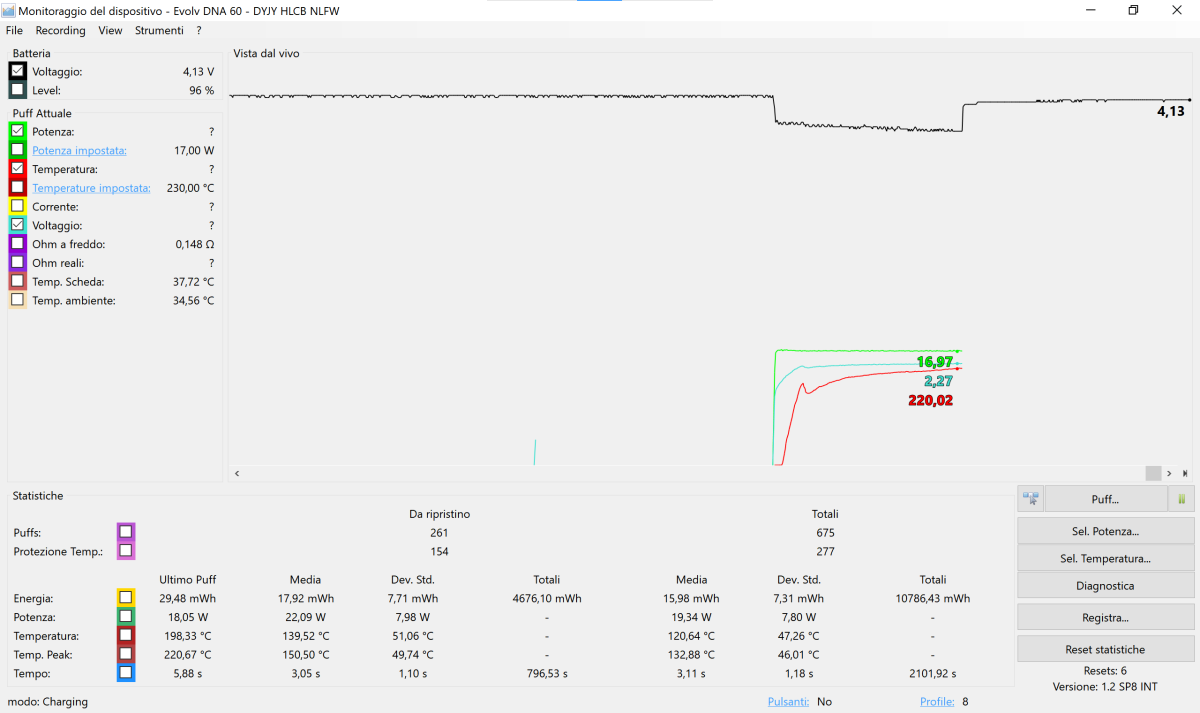The width and height of the screenshot is (1200, 713).
Task: Click the 'modo: Charging' status text
Action: pyautogui.click(x=47, y=702)
